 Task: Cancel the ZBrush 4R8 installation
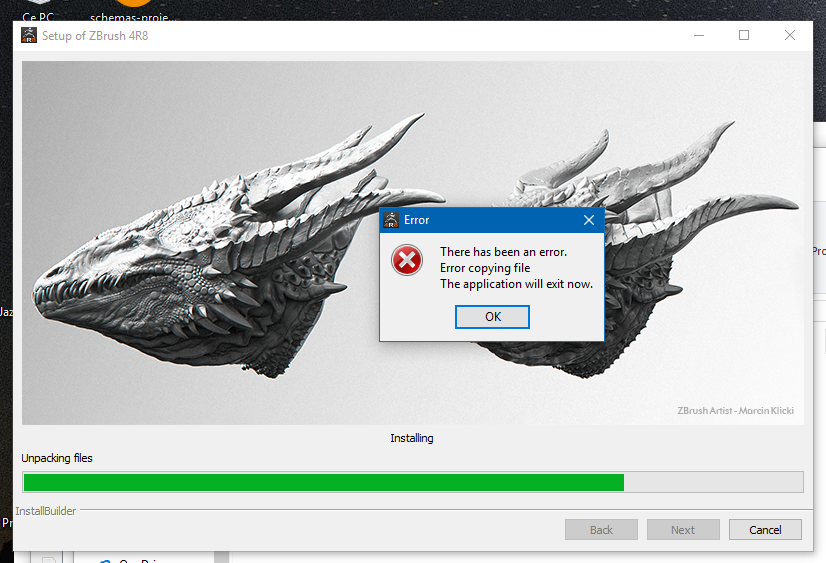tap(765, 529)
